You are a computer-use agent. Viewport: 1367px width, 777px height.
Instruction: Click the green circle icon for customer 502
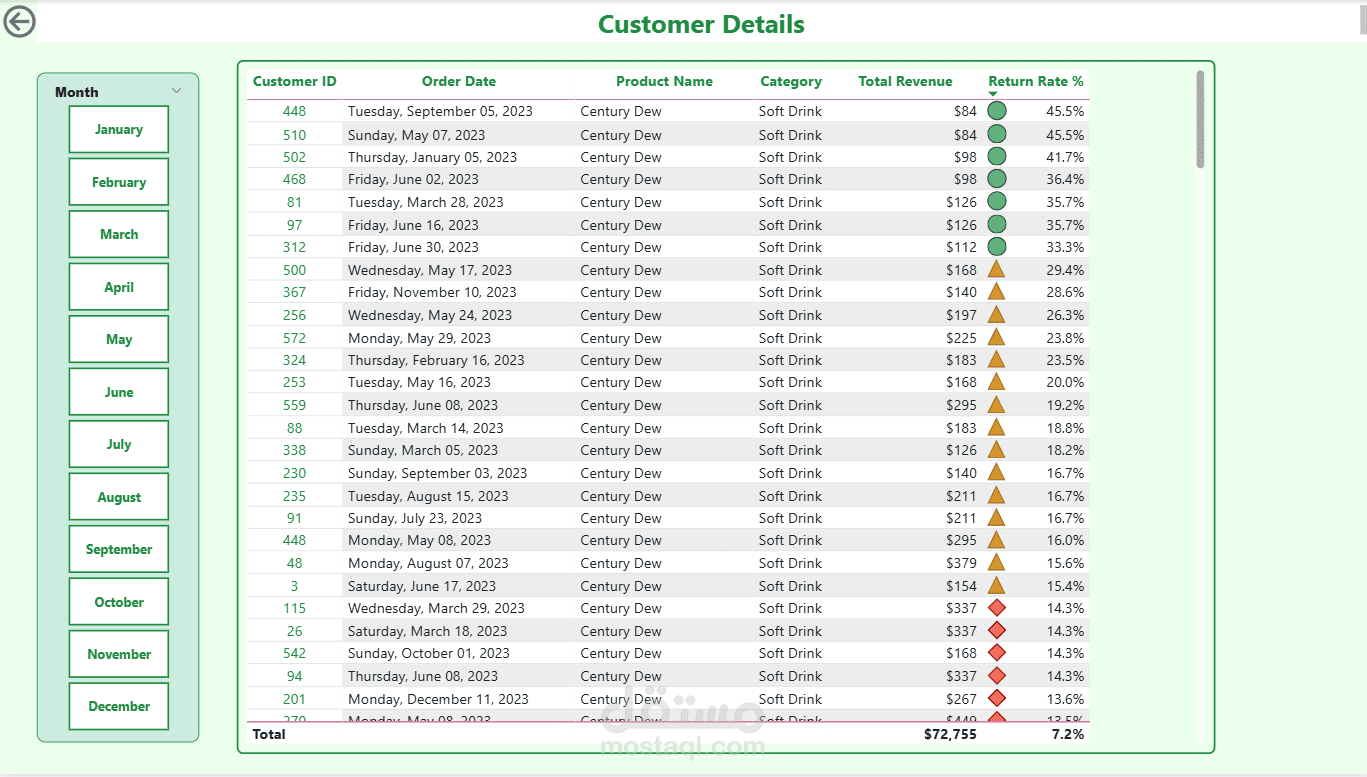[x=997, y=157]
